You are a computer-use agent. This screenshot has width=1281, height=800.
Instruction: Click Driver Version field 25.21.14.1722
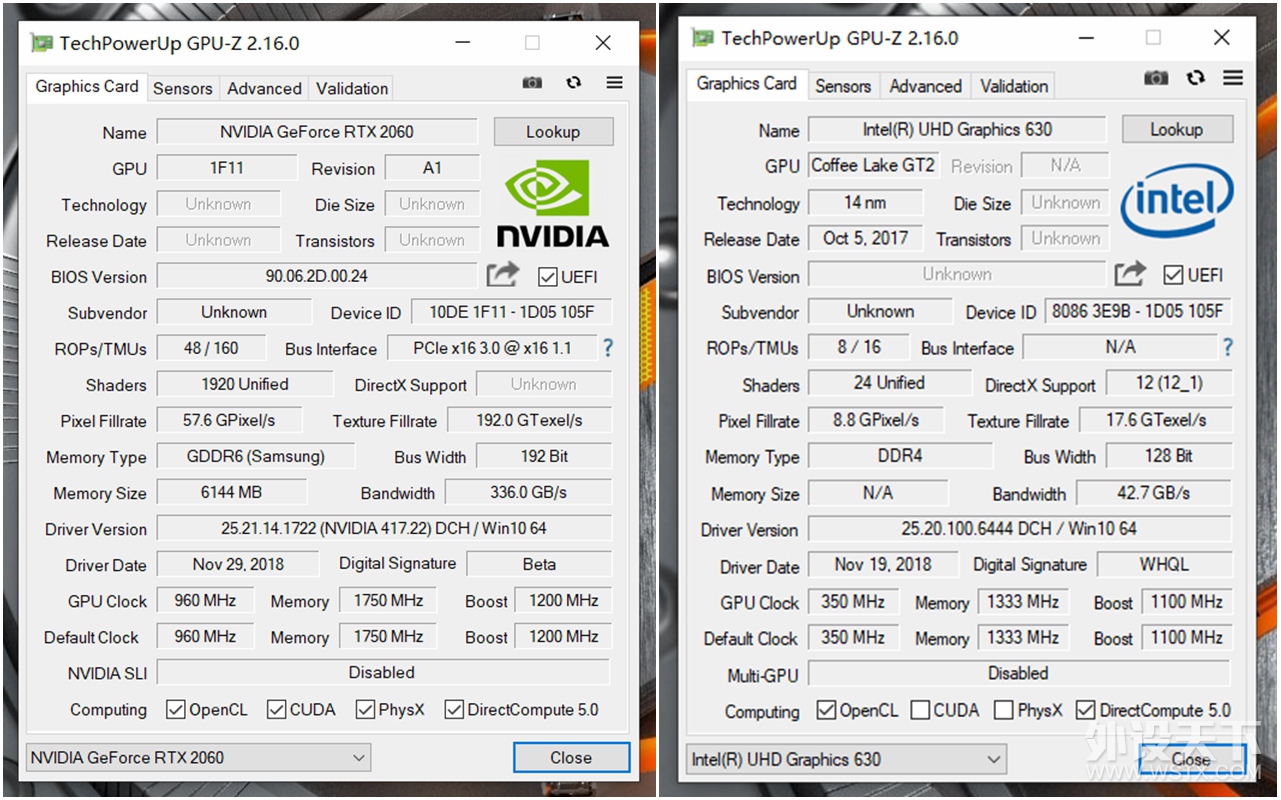(384, 528)
